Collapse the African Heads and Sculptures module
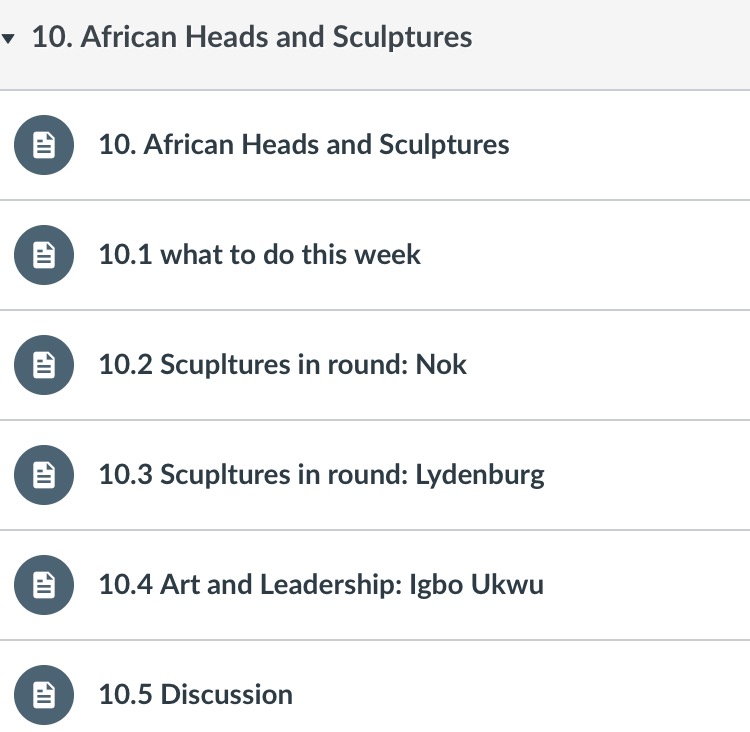This screenshot has height=732, width=750. [10, 40]
